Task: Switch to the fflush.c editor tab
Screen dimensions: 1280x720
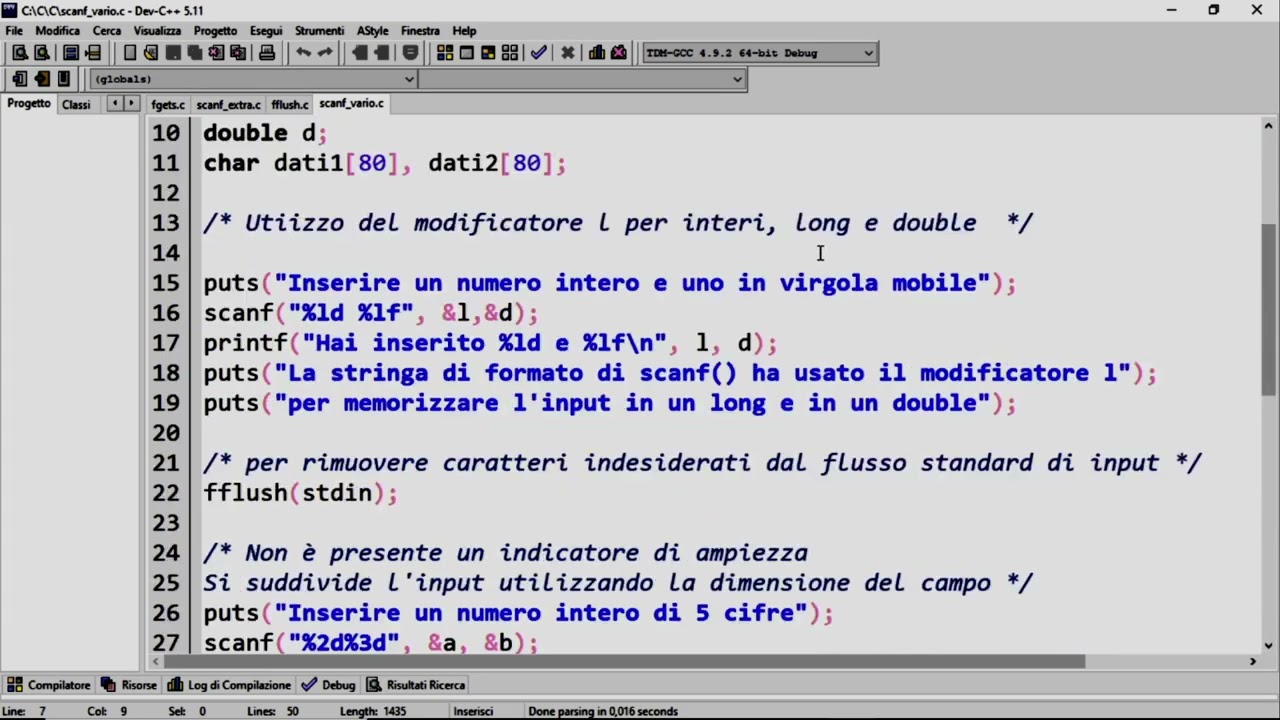Action: click(x=290, y=105)
